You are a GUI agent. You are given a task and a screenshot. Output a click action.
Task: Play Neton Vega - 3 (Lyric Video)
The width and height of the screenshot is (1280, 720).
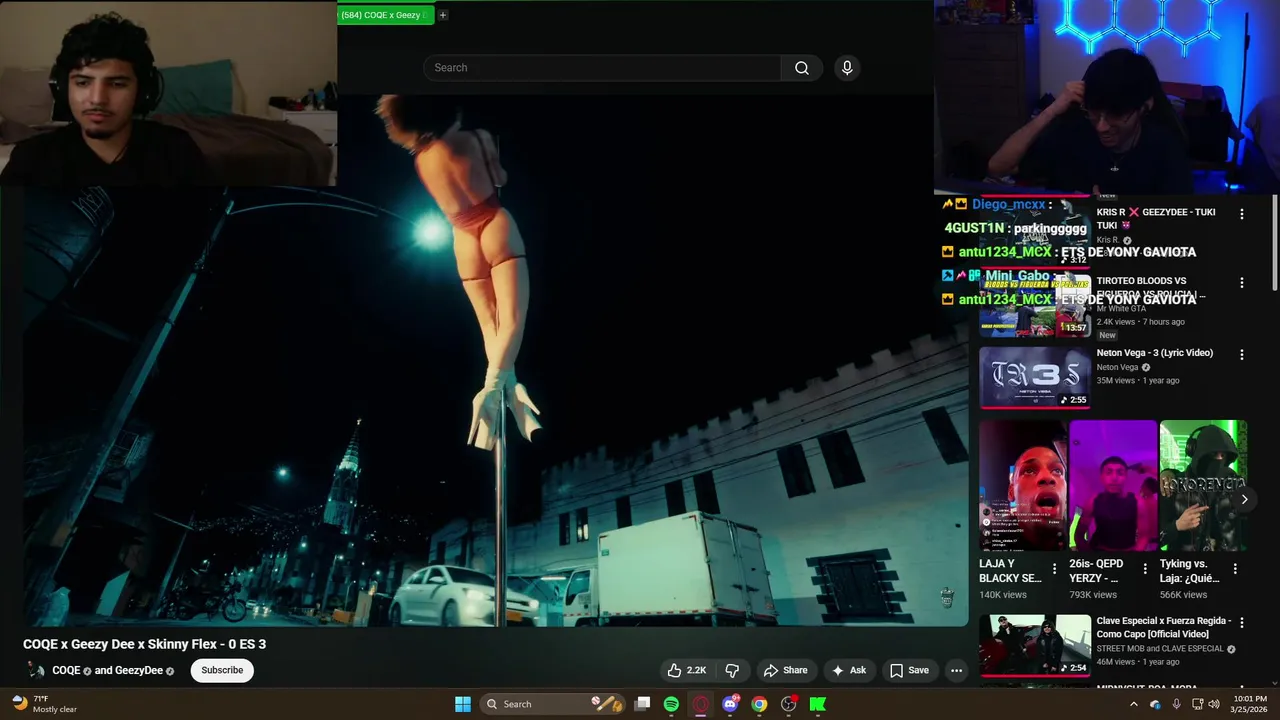(x=1154, y=353)
